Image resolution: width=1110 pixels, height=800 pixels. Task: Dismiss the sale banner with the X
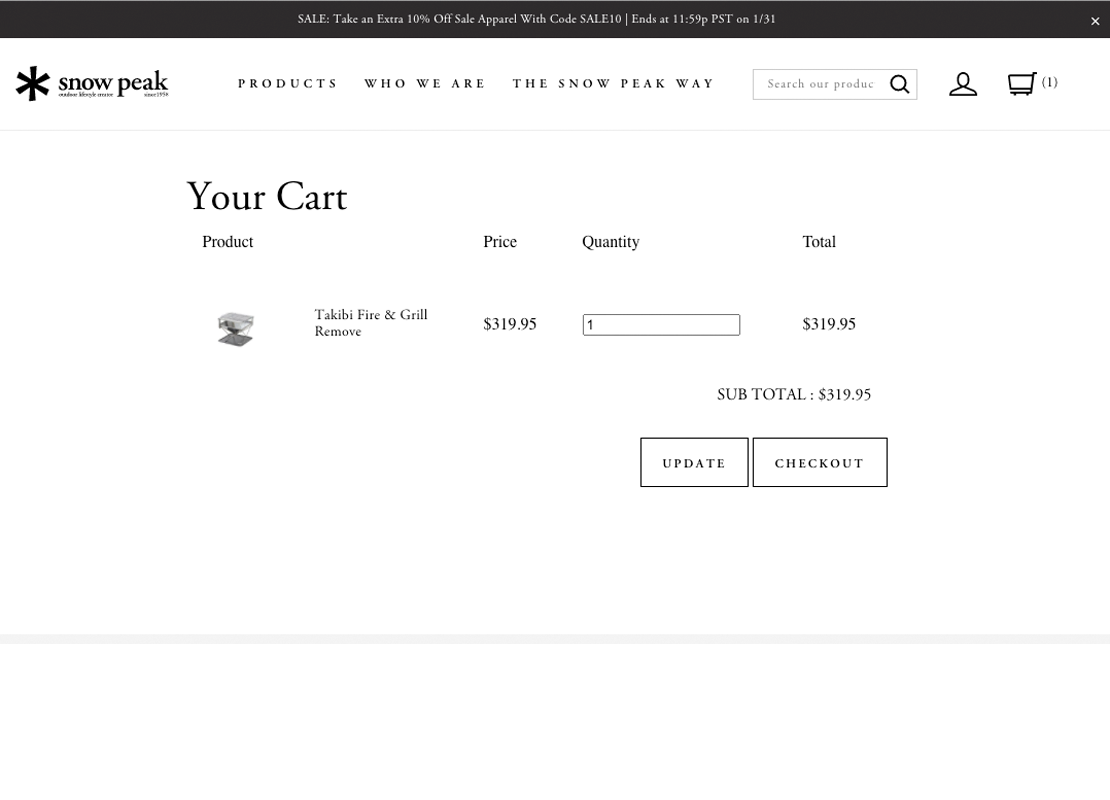[1095, 21]
